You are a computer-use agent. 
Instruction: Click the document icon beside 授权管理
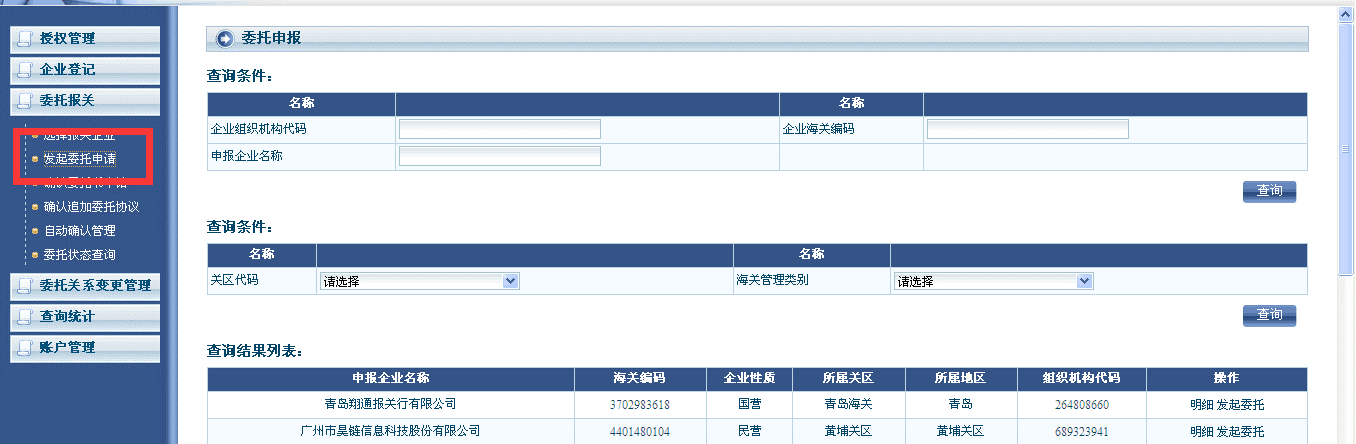(25, 39)
